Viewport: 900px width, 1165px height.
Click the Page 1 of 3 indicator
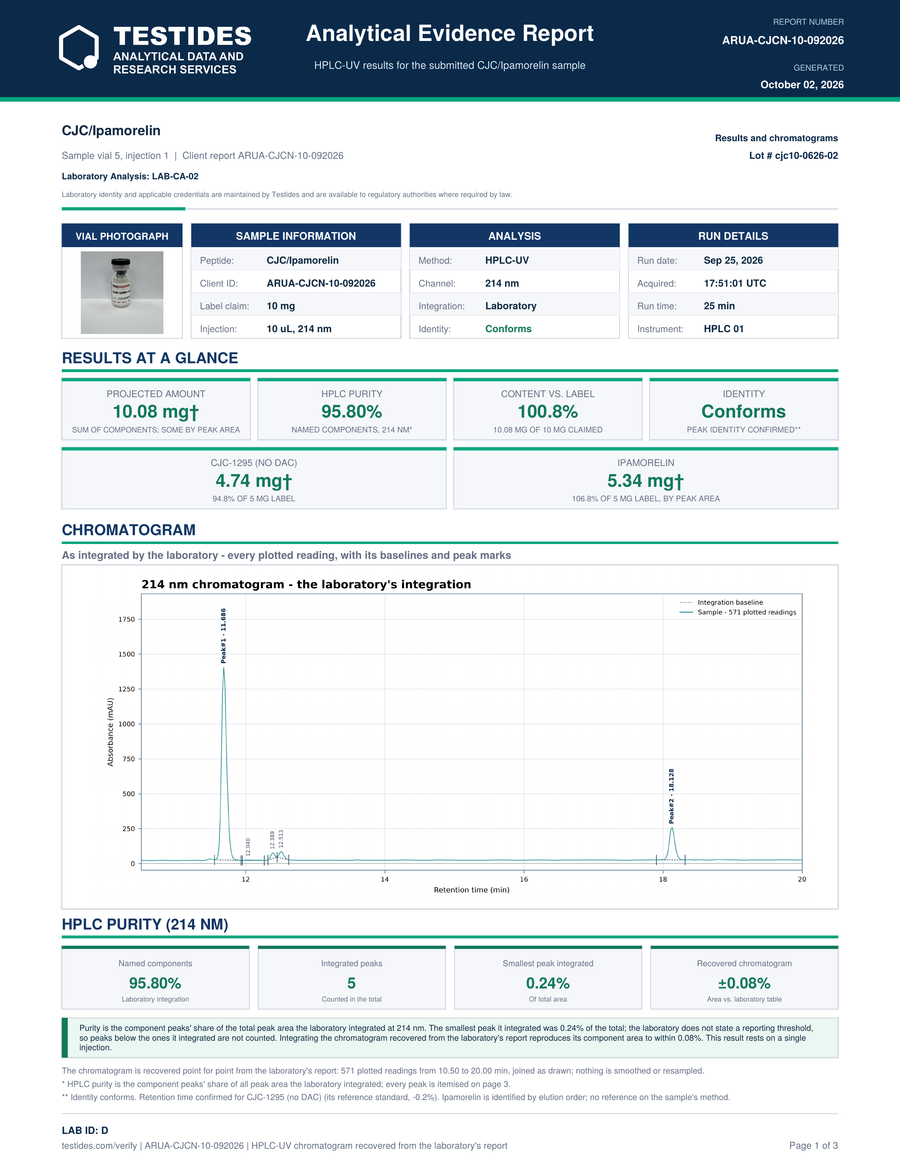tap(813, 1146)
